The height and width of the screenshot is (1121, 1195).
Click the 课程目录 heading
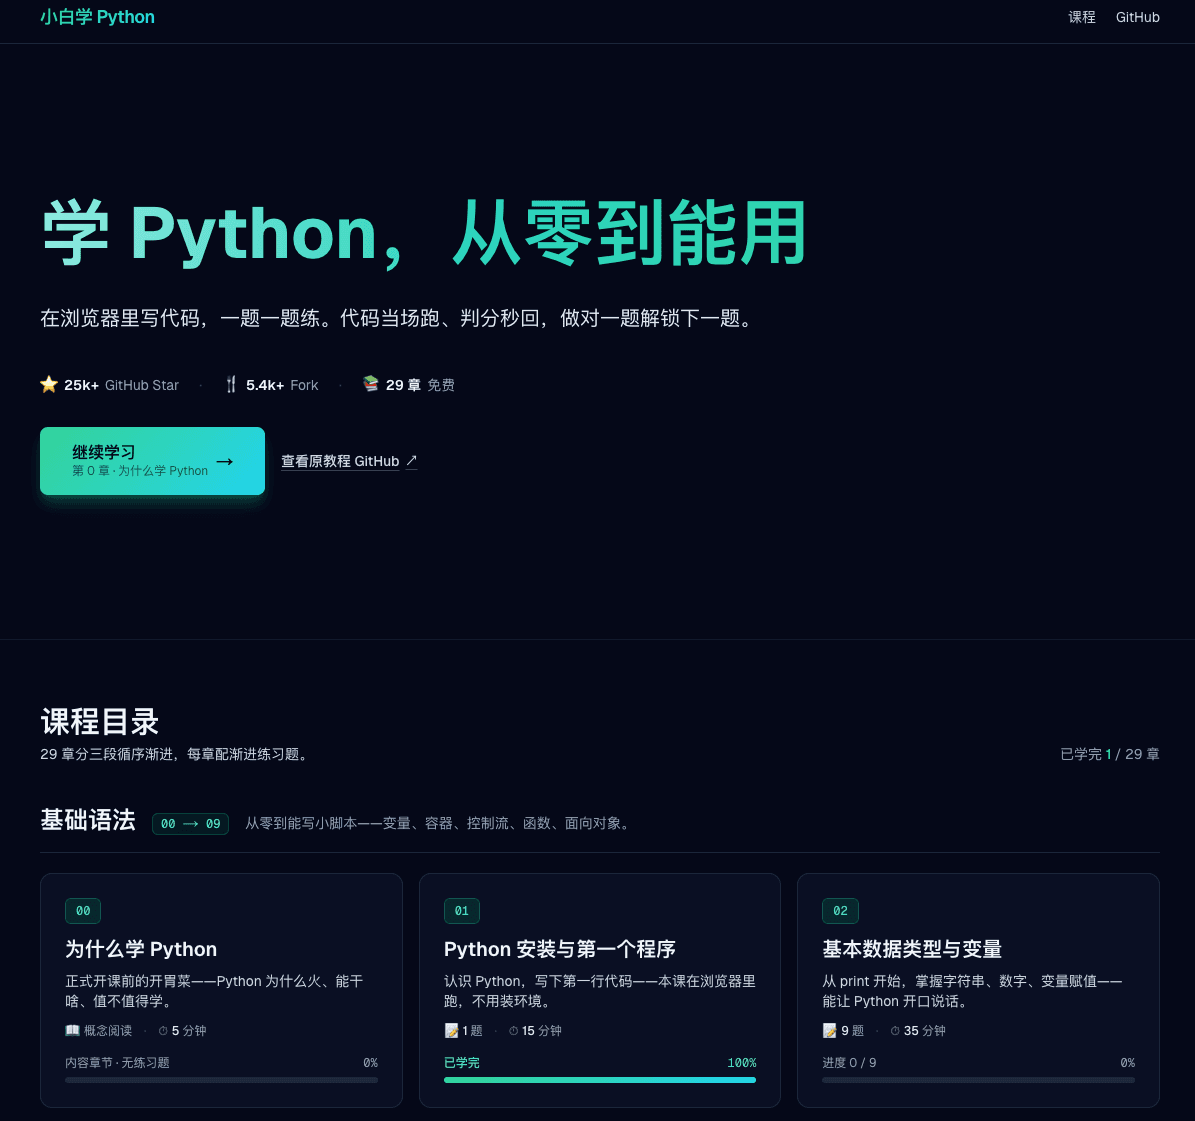pyautogui.click(x=100, y=721)
